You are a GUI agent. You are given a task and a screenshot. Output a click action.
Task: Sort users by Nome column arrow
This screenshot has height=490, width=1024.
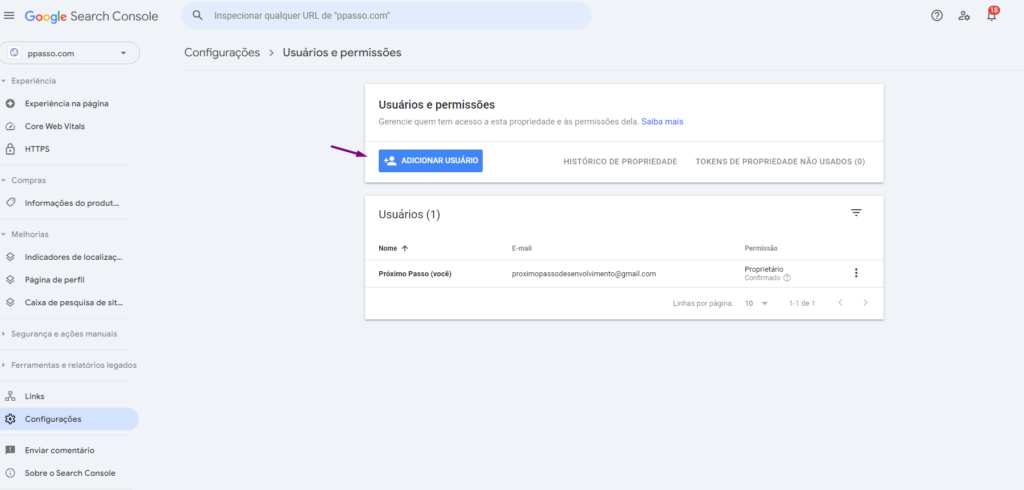click(x=404, y=248)
